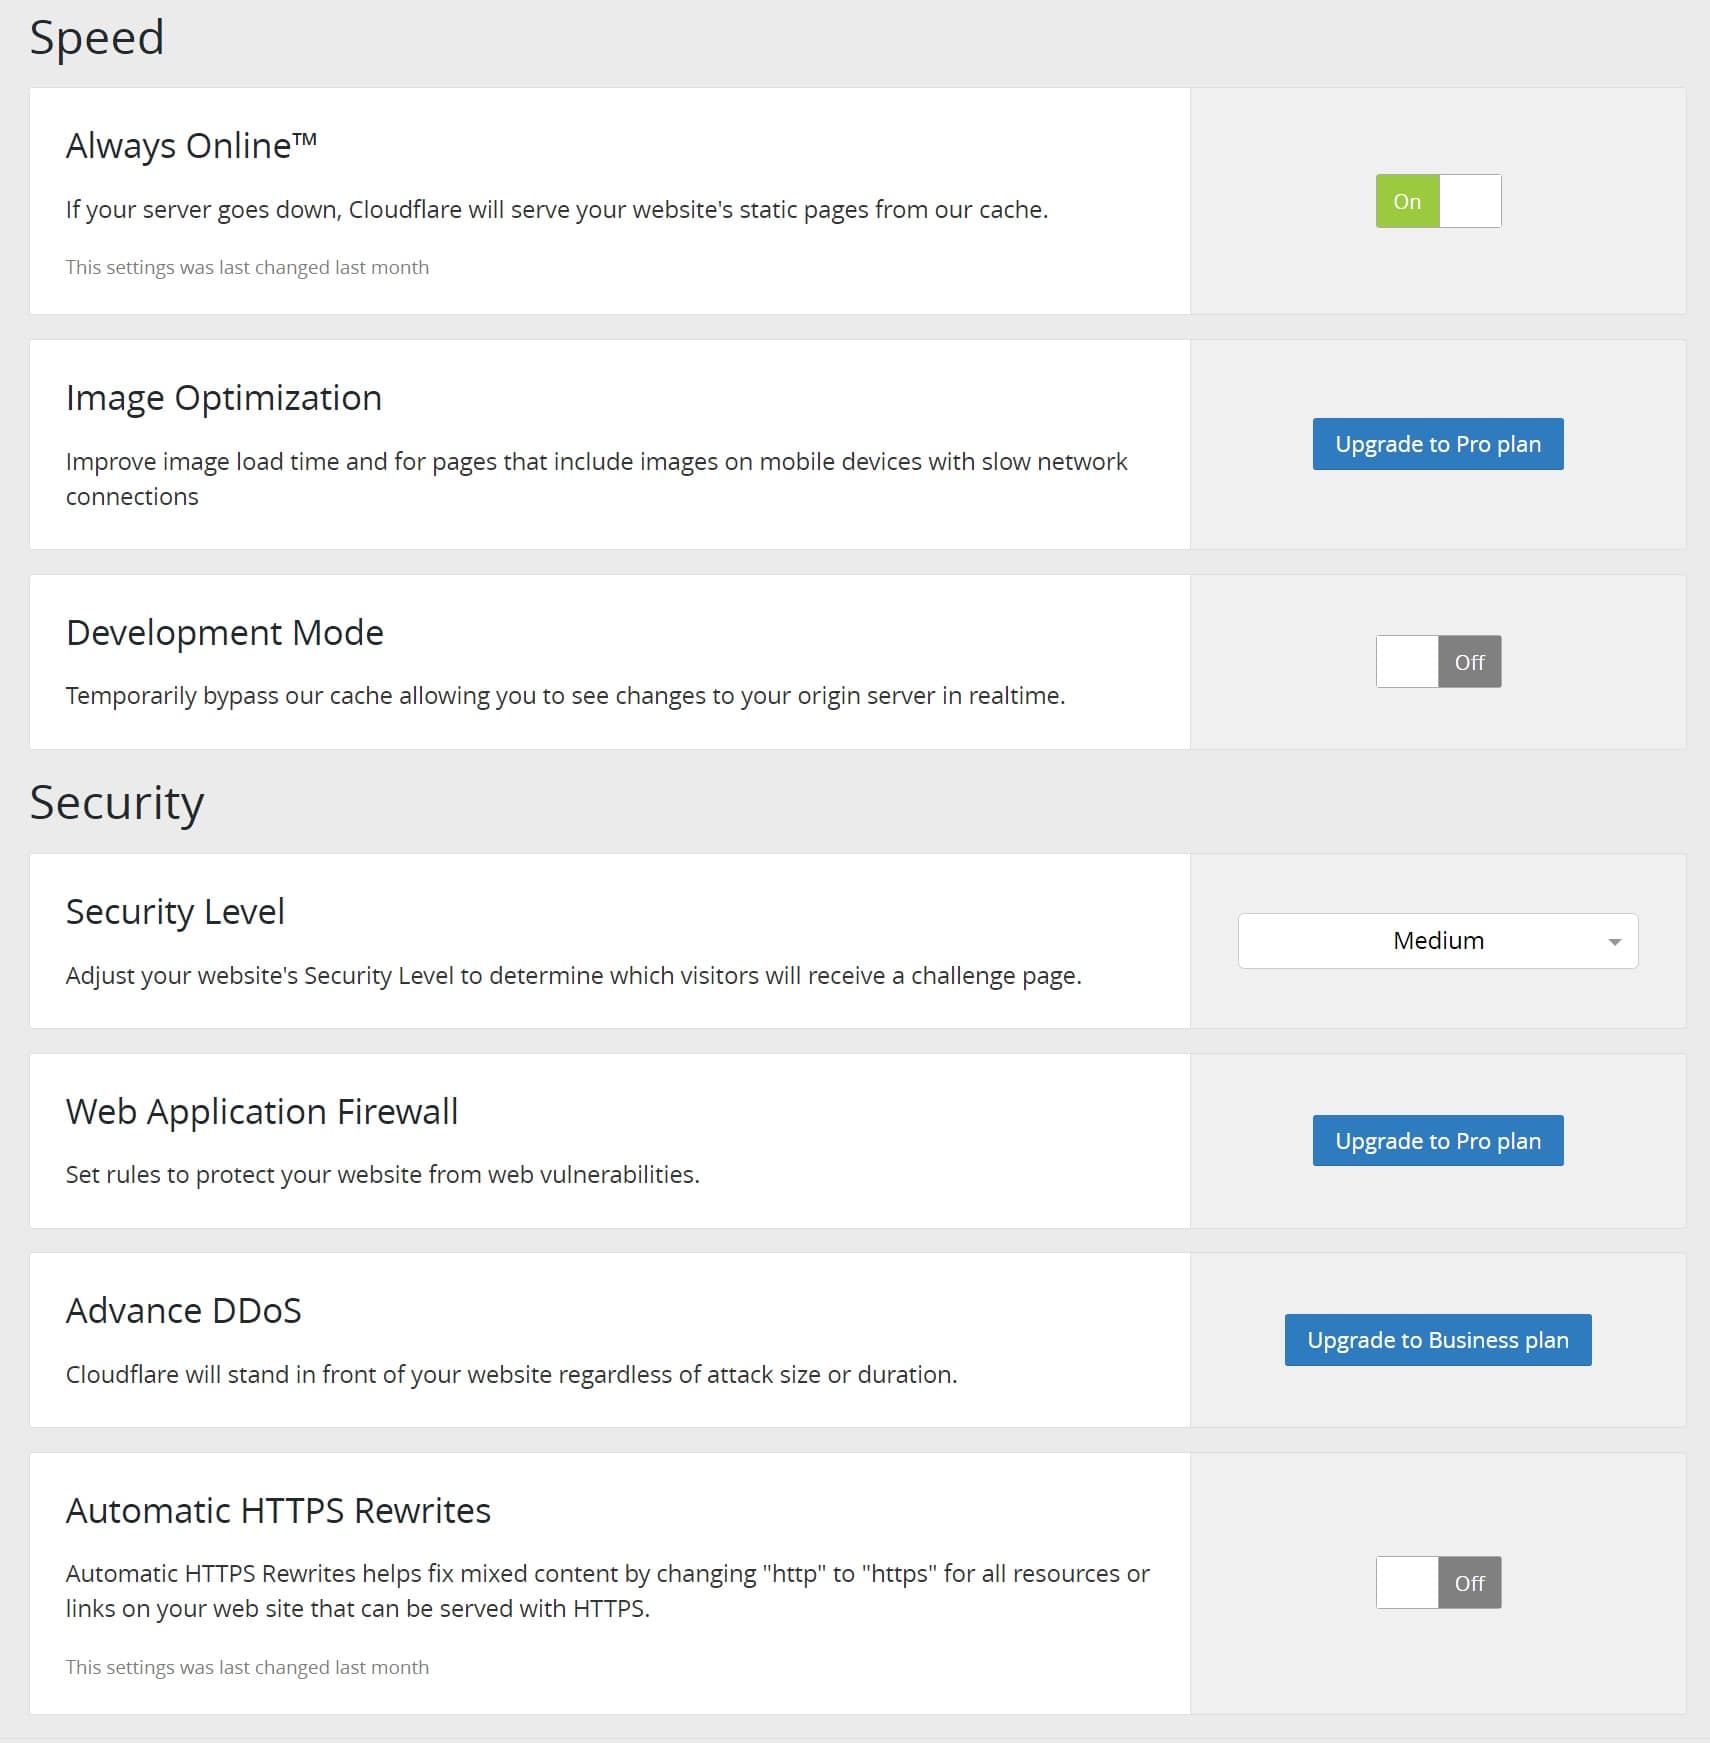Click the Off label on Development Mode switch
Screen dimensions: 1710x1743
click(x=1470, y=661)
